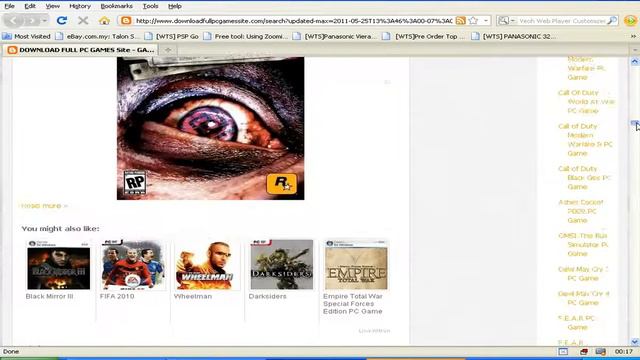Click the Black Mirror III title link

pos(49,296)
